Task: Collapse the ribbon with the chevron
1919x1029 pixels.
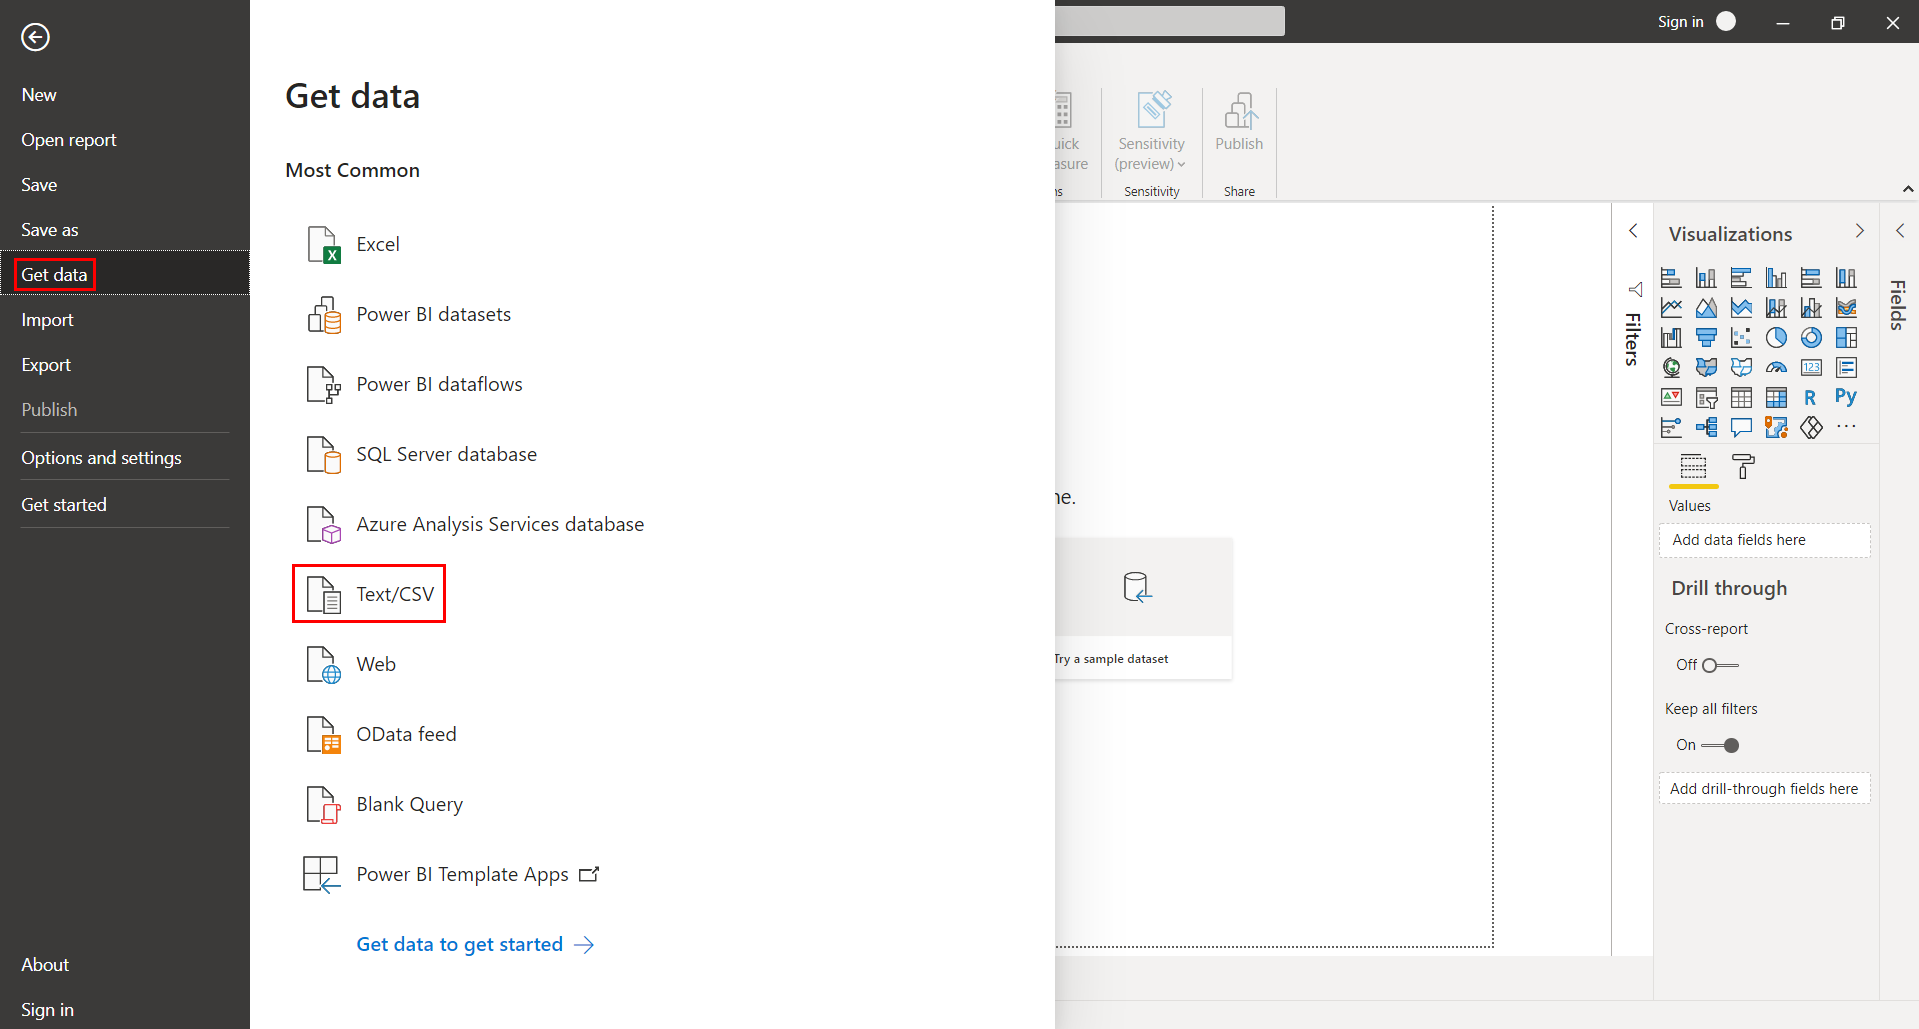Action: tap(1908, 189)
